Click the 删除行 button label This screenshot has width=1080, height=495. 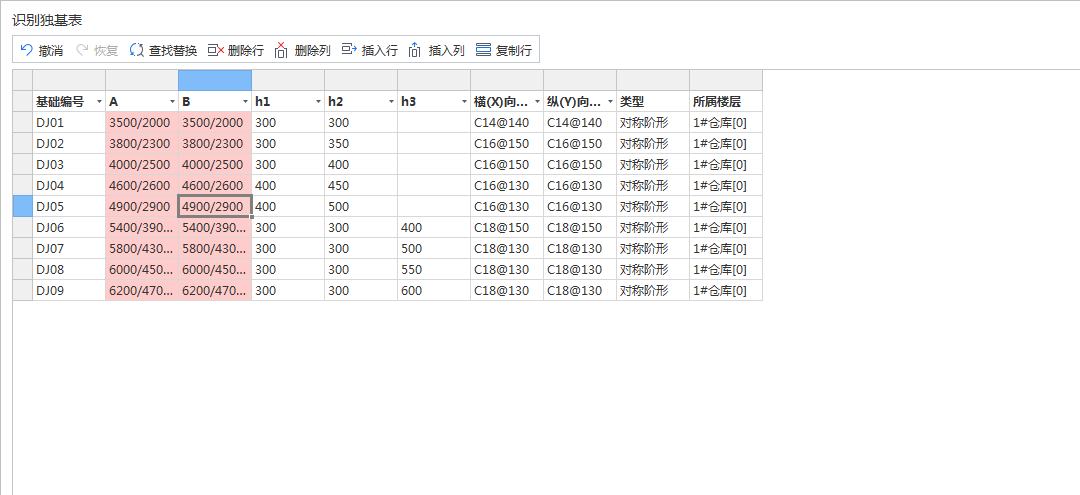tap(246, 50)
